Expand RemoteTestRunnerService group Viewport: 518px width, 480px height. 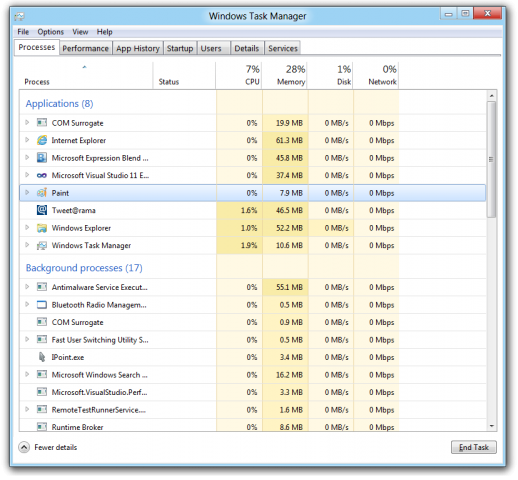(x=27, y=409)
